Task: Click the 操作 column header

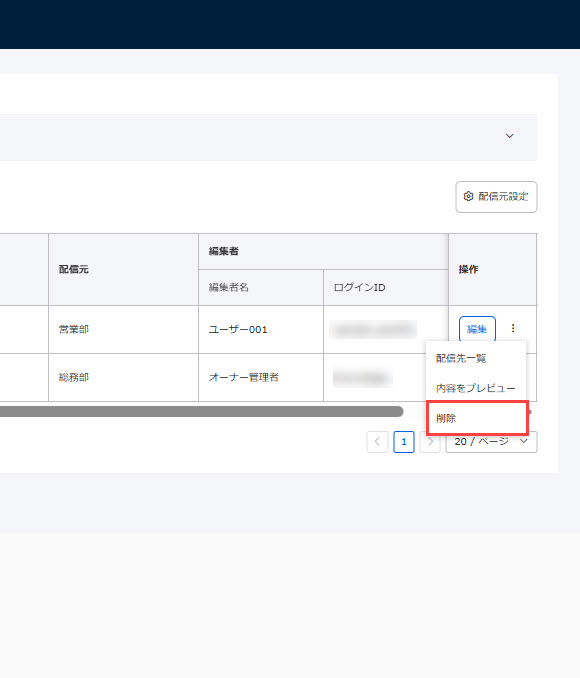Action: [493, 269]
